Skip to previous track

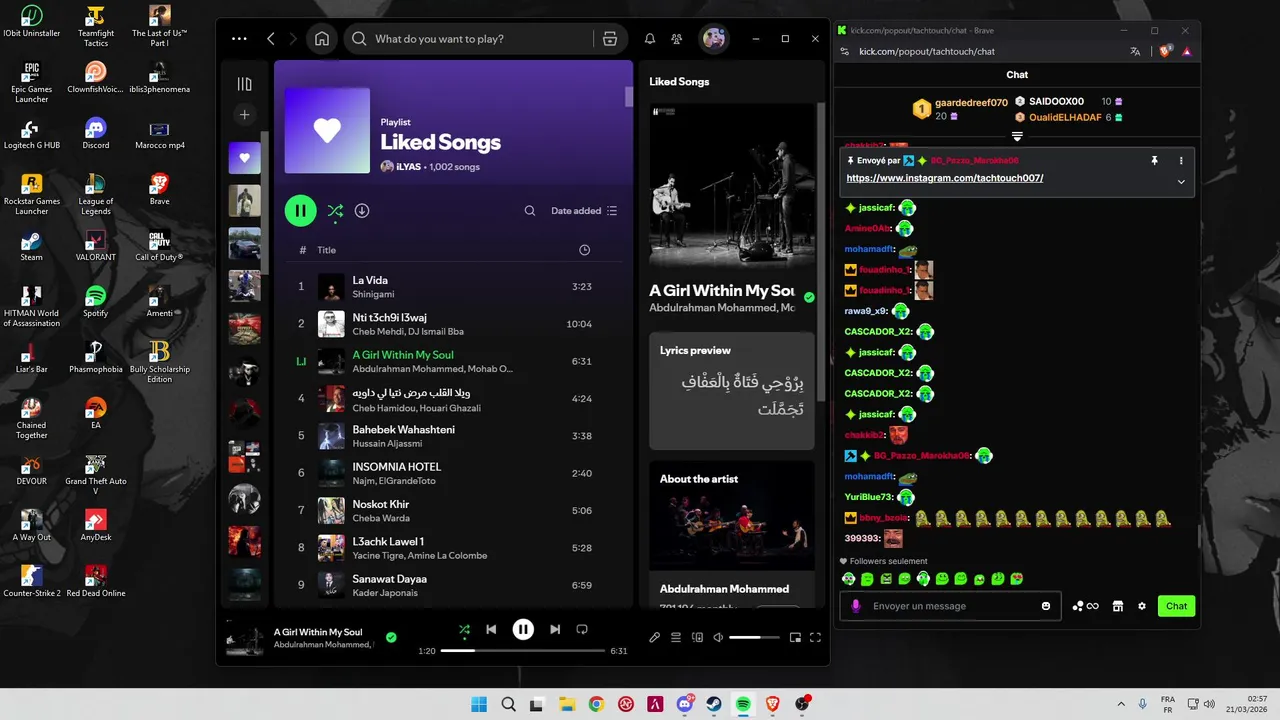tap(491, 630)
